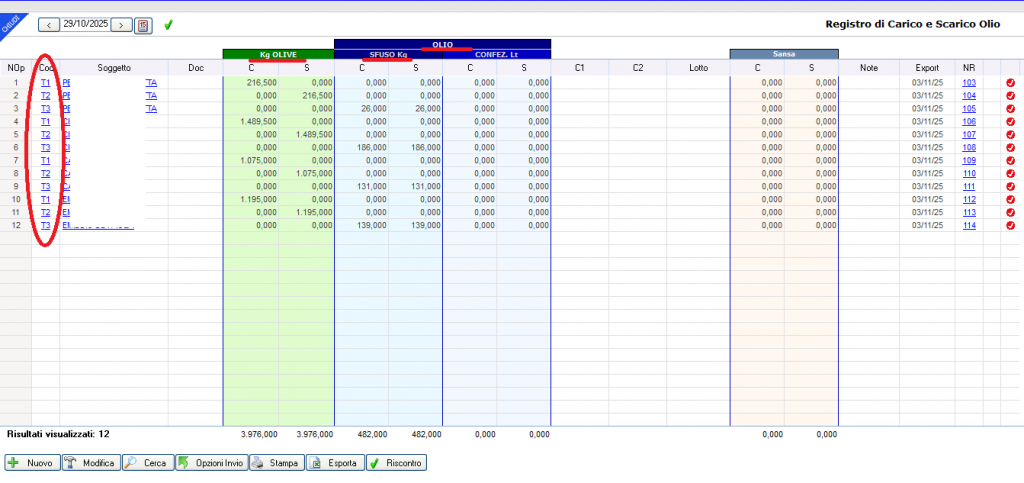Click the red check icon on row NR 113
This screenshot has height=483, width=1024.
coord(1011,213)
